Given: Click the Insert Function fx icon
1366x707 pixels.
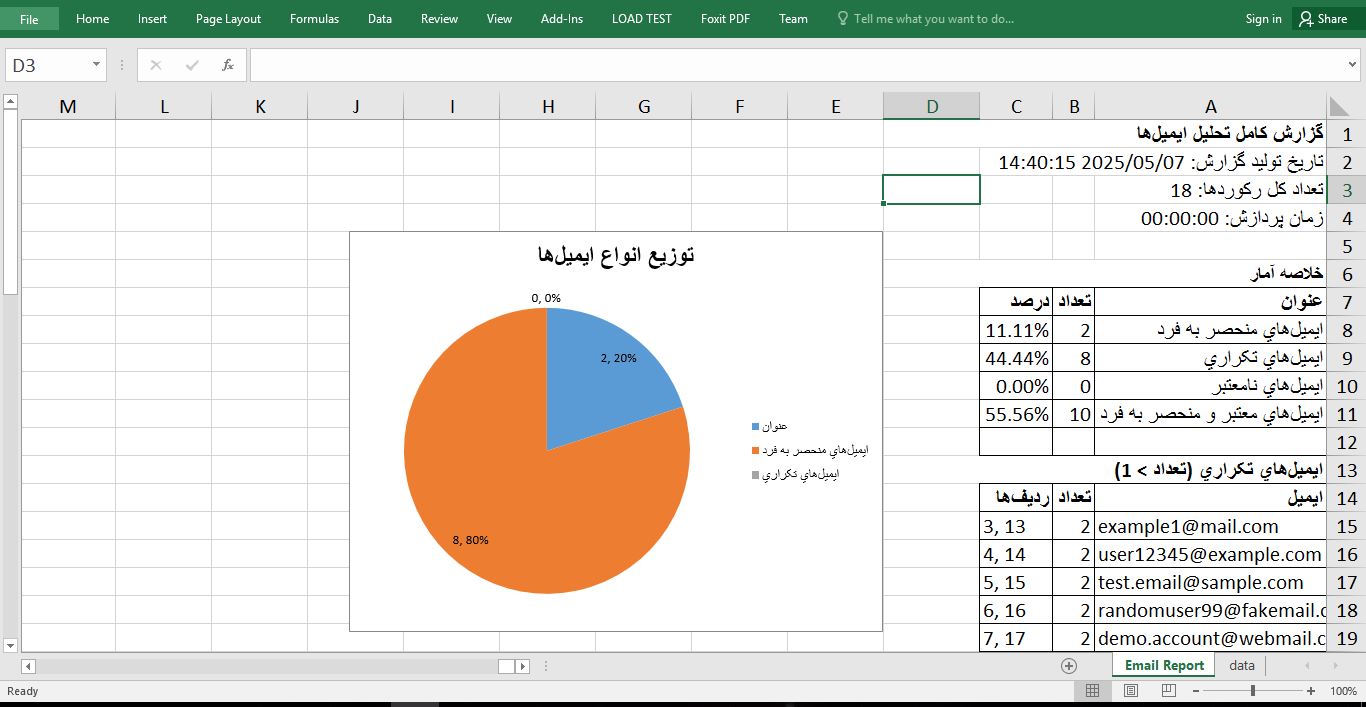Looking at the screenshot, I should [x=228, y=65].
